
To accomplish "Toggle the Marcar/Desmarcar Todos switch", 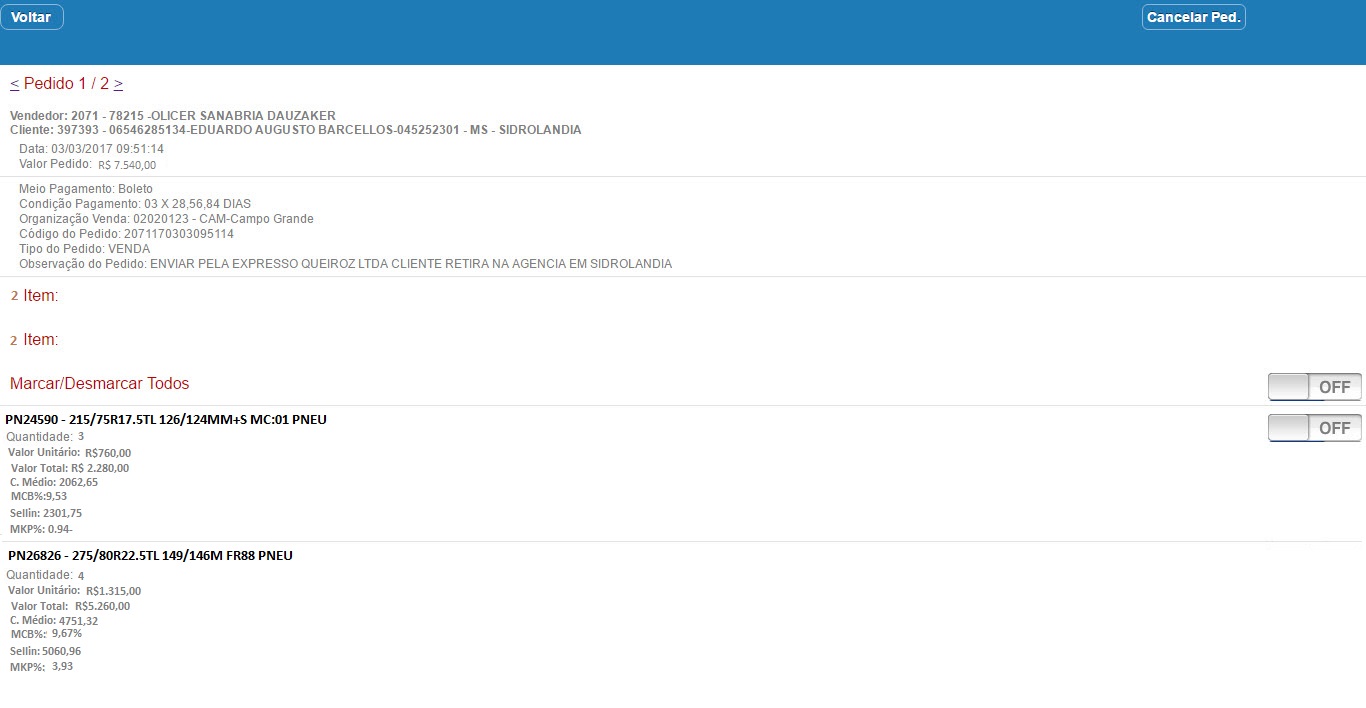I will click(x=1314, y=387).
